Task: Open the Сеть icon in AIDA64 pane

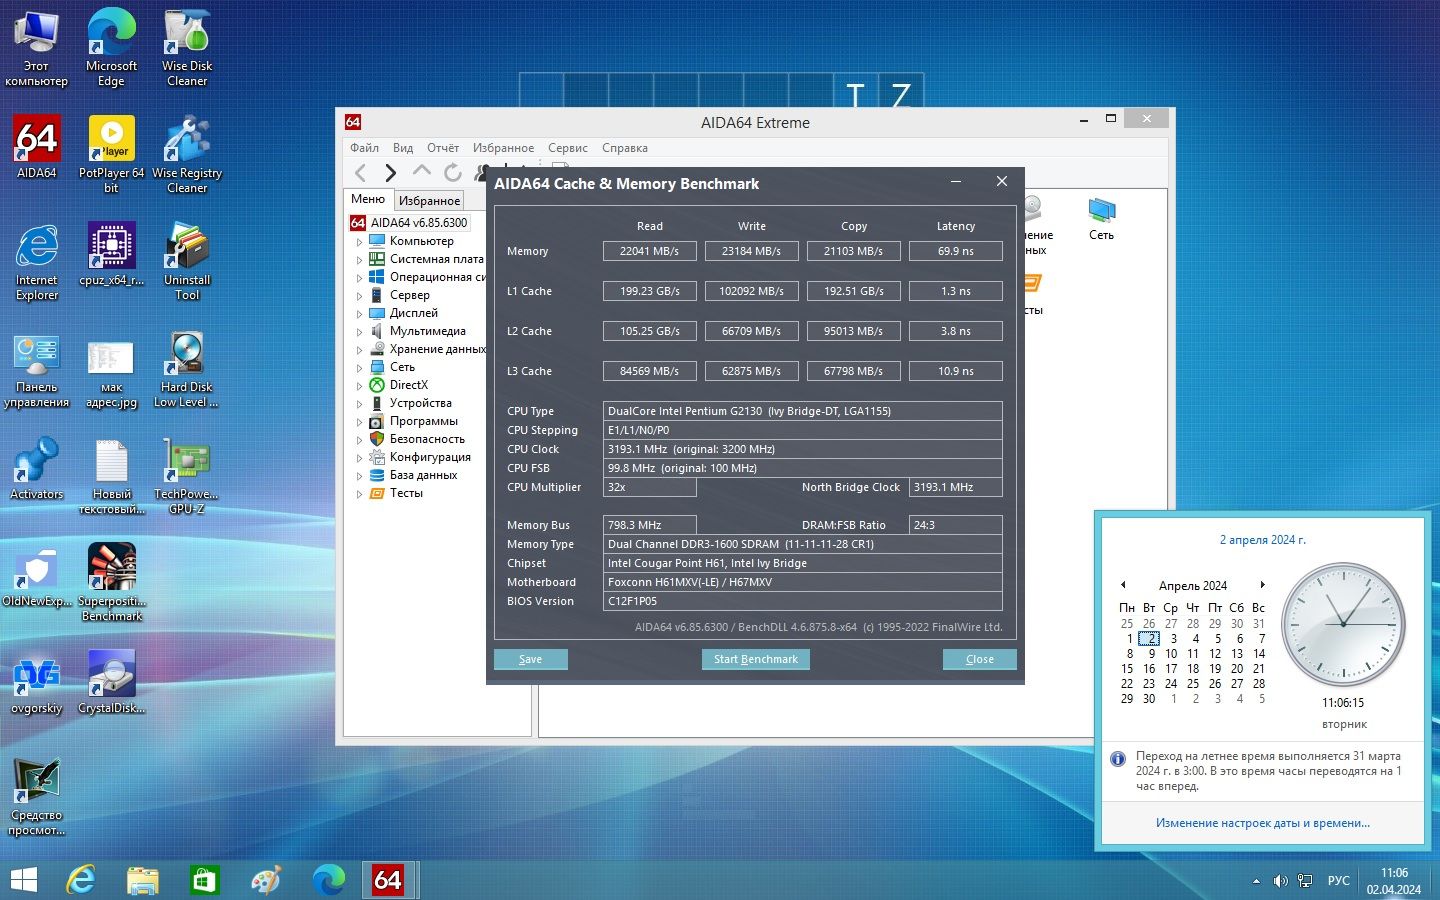Action: [1101, 218]
